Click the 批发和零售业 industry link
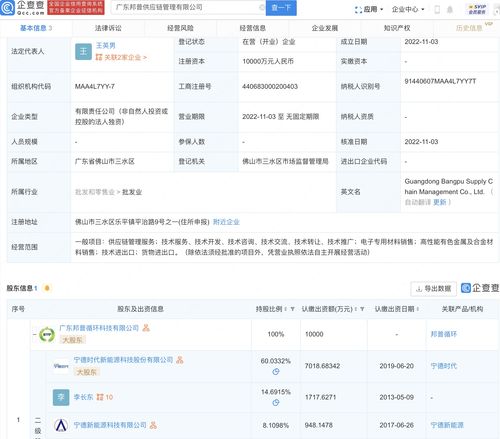The width and height of the screenshot is (500, 439). [95, 192]
